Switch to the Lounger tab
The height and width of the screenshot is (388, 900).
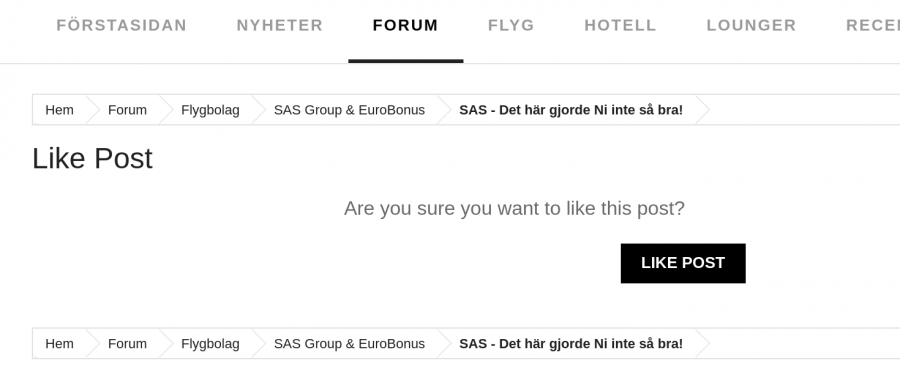point(751,26)
